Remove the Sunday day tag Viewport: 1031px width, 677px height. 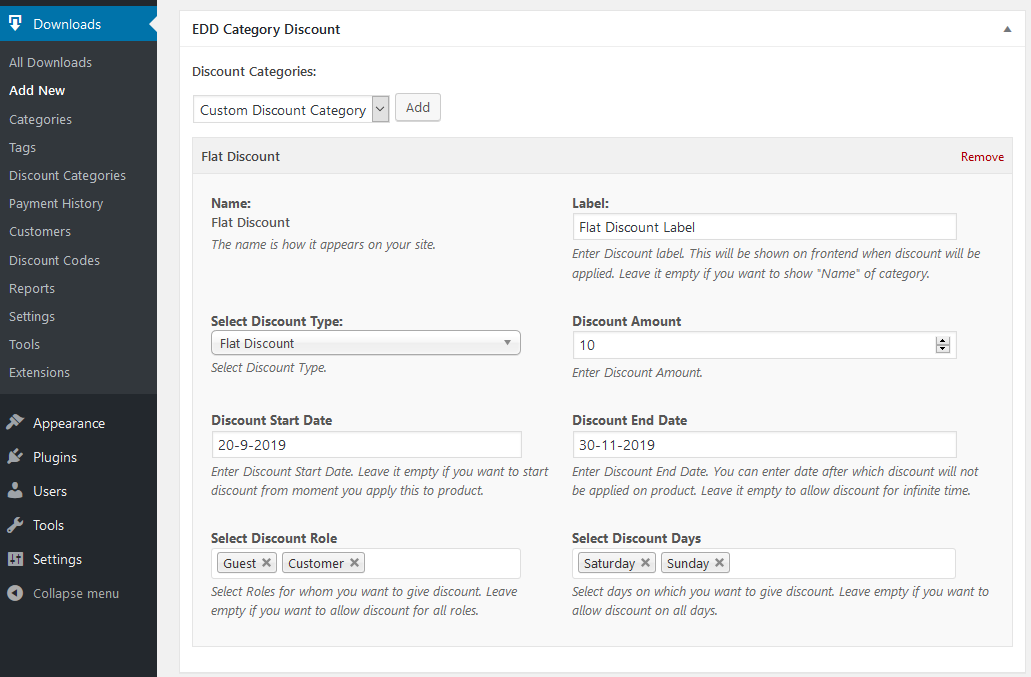click(719, 563)
